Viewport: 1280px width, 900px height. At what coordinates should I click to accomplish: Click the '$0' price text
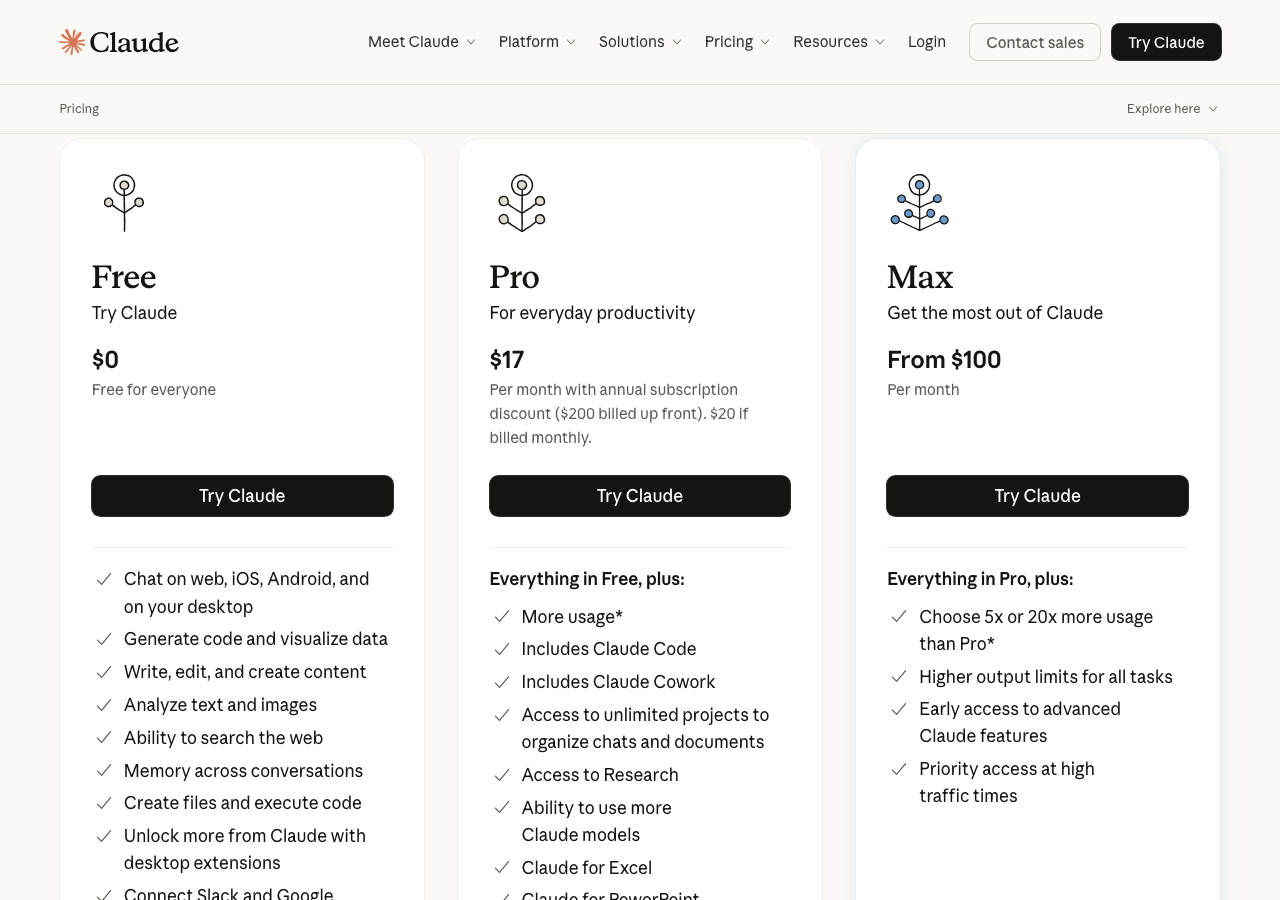[105, 360]
